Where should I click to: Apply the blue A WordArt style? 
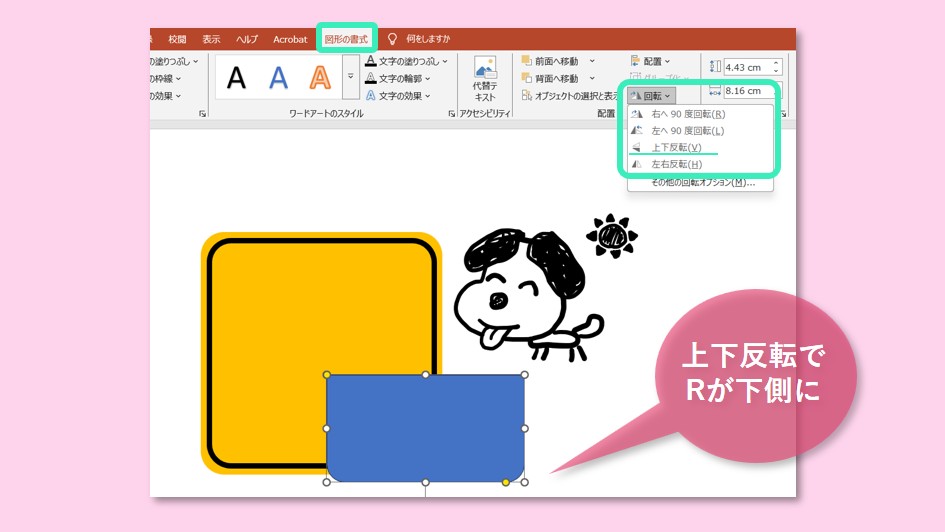pyautogui.click(x=278, y=78)
